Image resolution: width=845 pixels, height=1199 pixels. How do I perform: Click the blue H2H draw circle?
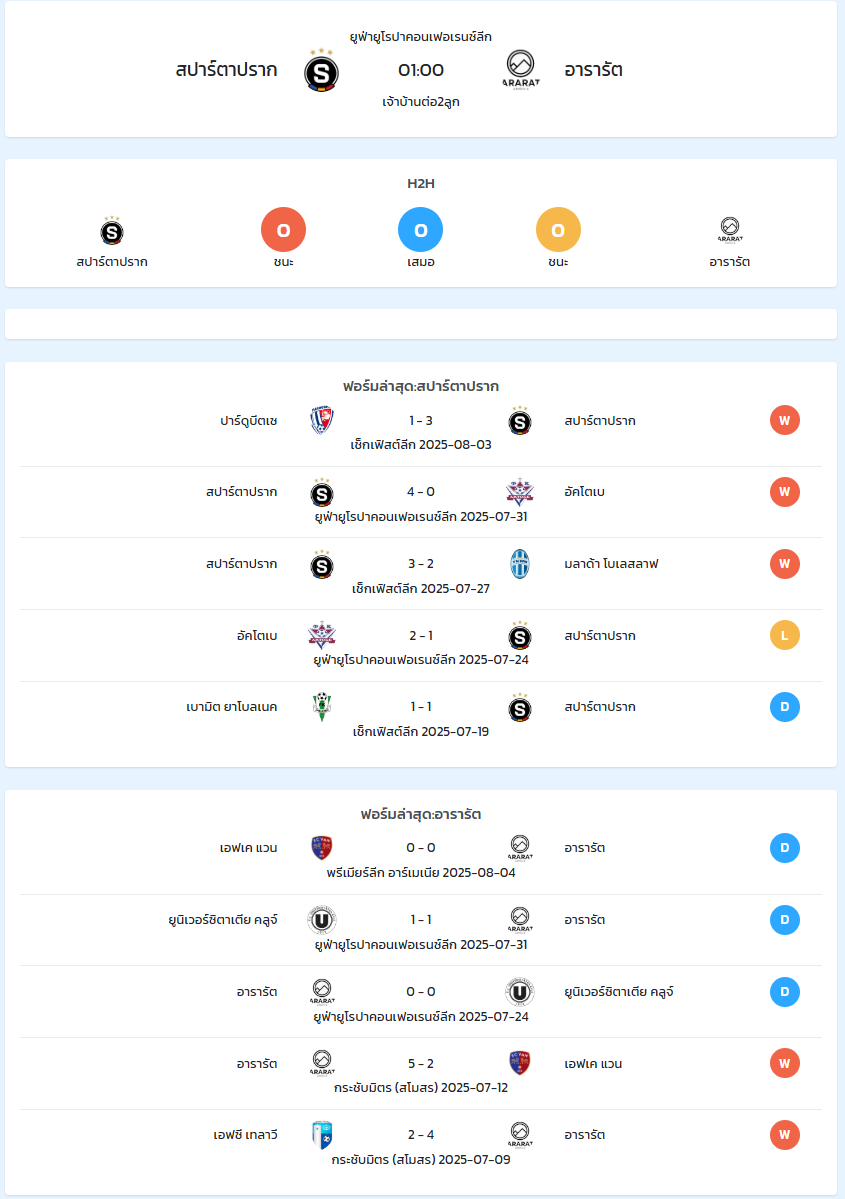421,229
